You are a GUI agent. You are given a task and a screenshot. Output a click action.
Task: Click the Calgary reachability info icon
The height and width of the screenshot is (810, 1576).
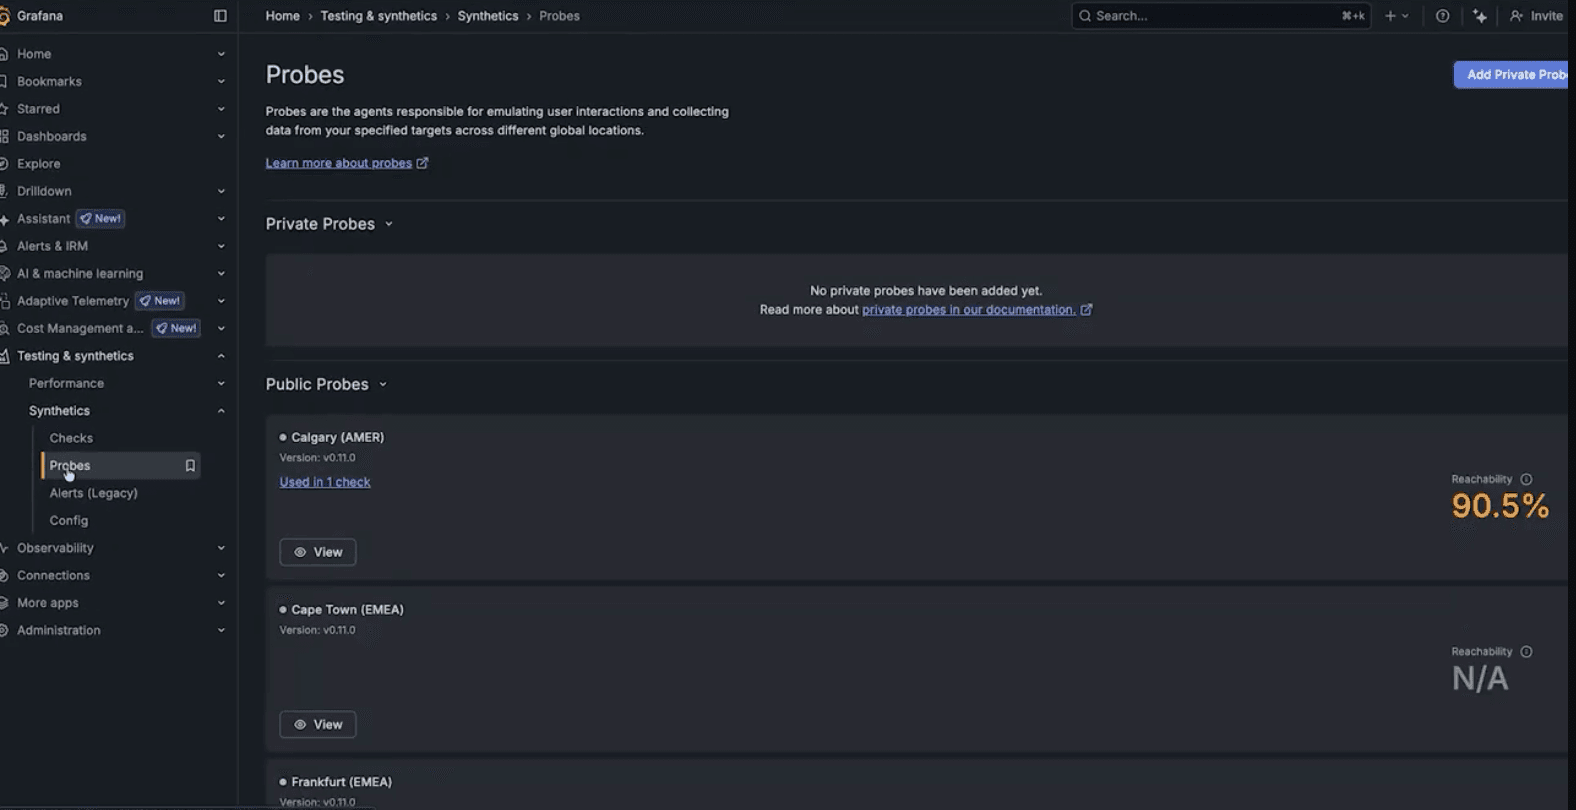[x=1526, y=480]
